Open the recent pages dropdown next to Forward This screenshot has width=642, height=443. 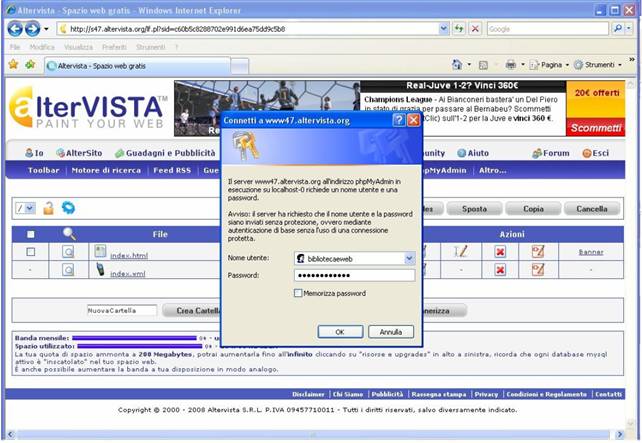coord(46,29)
